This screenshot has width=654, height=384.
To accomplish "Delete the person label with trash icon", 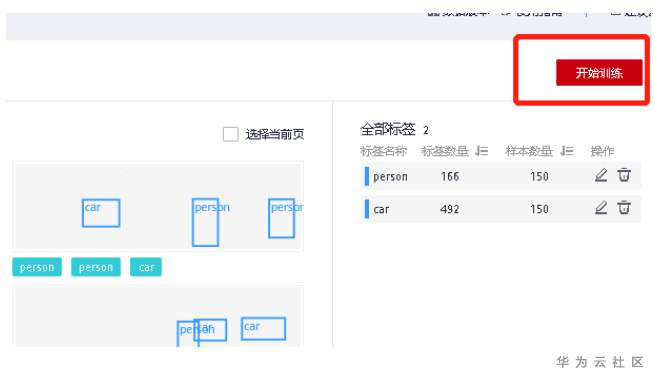I will click(x=624, y=175).
